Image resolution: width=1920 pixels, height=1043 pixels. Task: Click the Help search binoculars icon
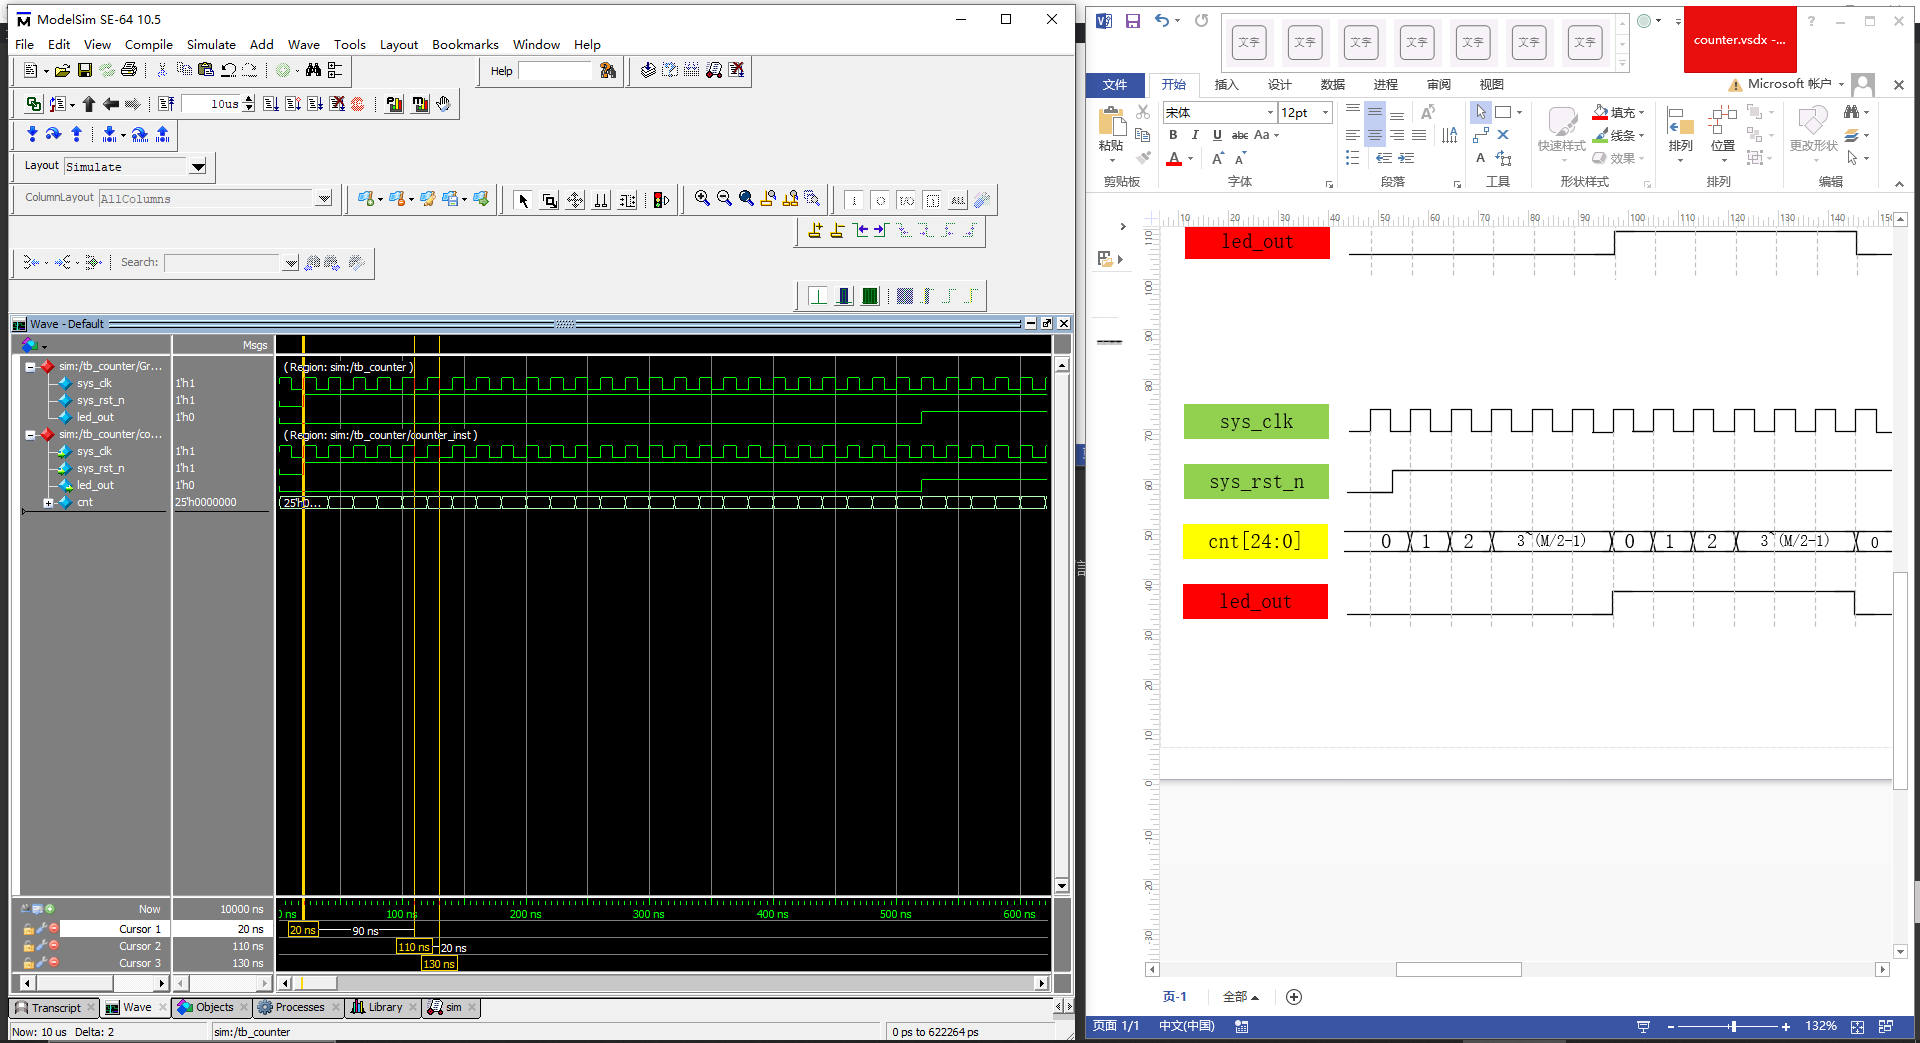click(x=607, y=70)
